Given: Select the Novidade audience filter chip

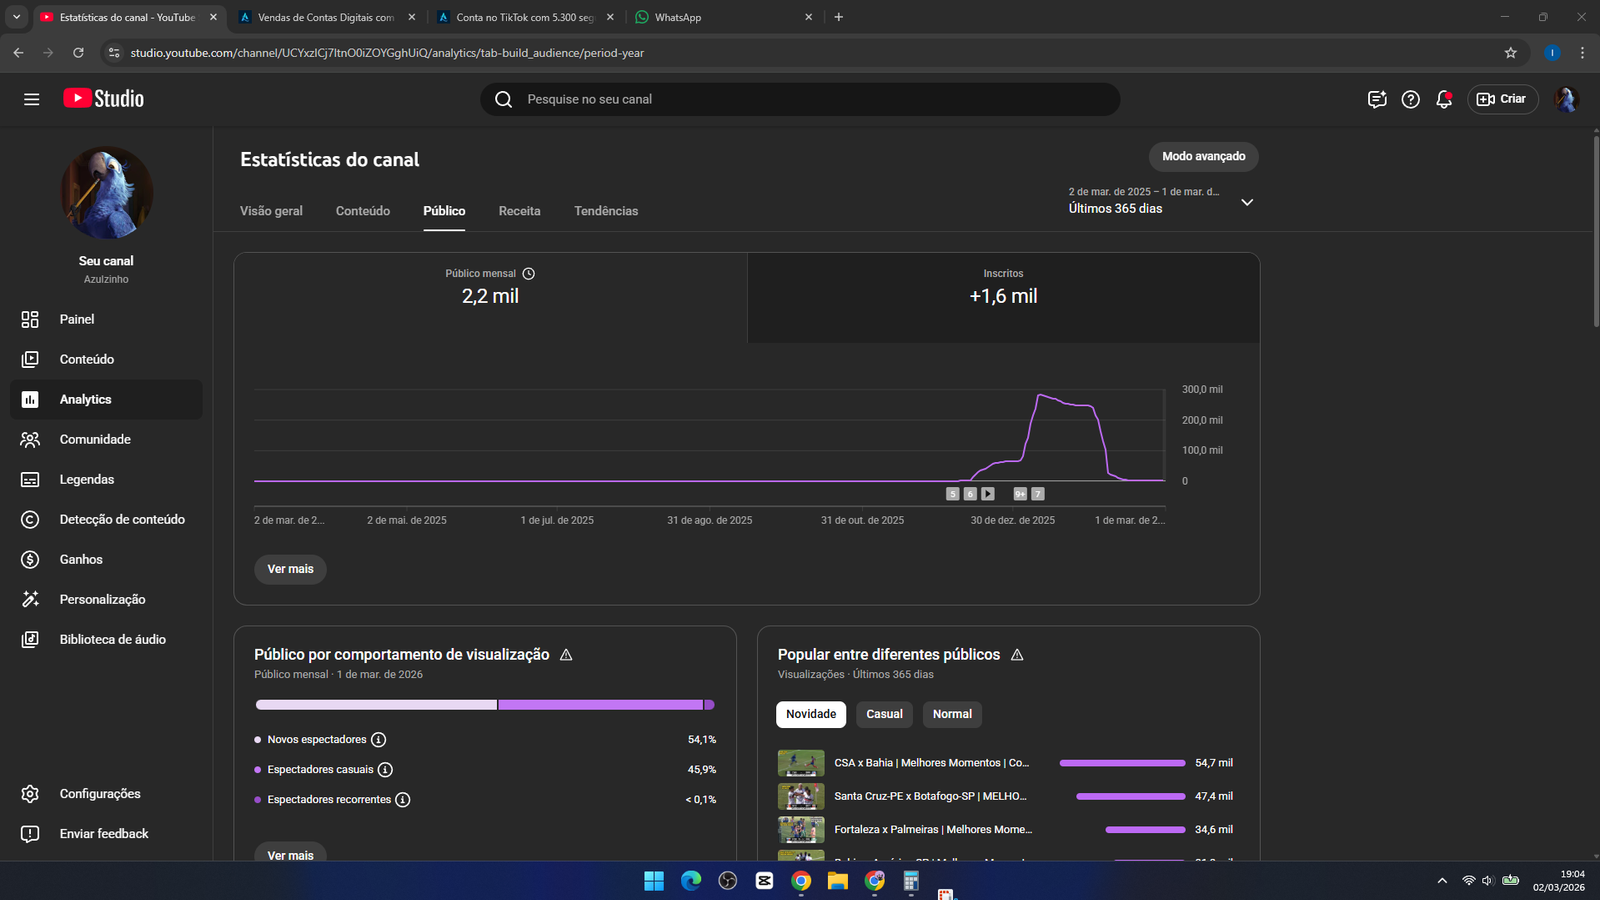Looking at the screenshot, I should point(810,714).
